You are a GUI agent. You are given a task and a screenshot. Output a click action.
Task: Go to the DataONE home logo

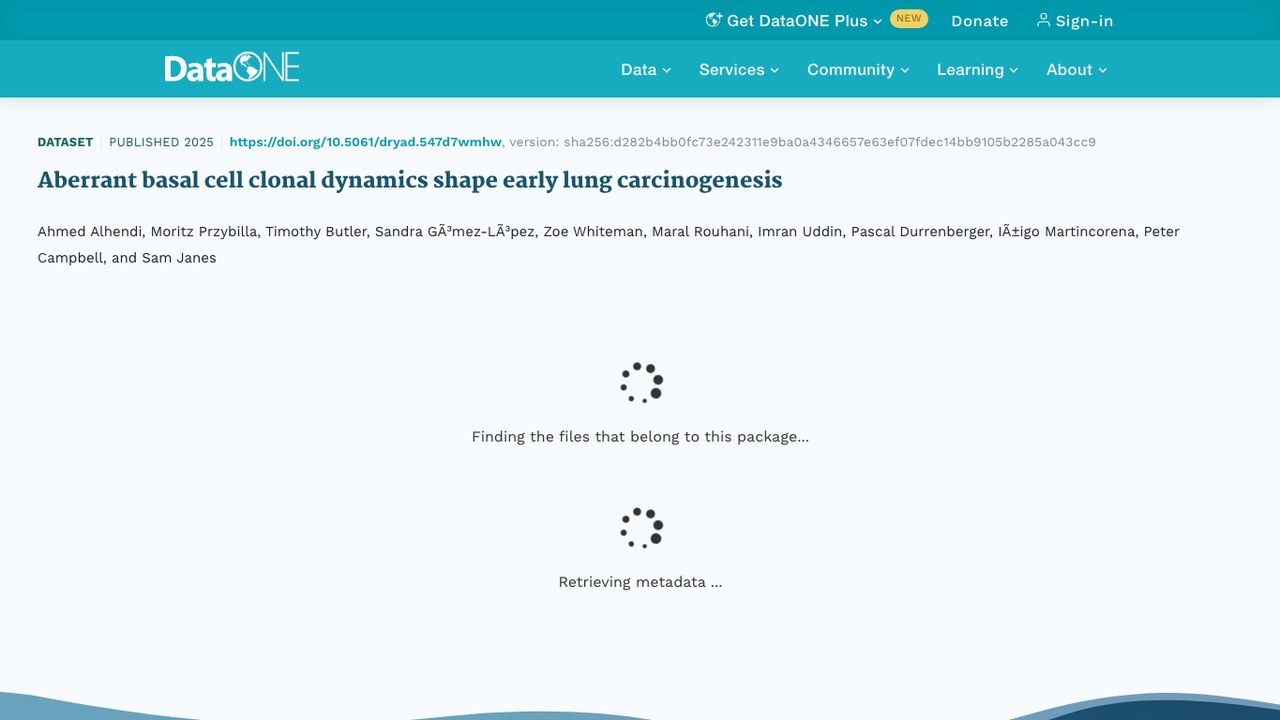coord(232,68)
